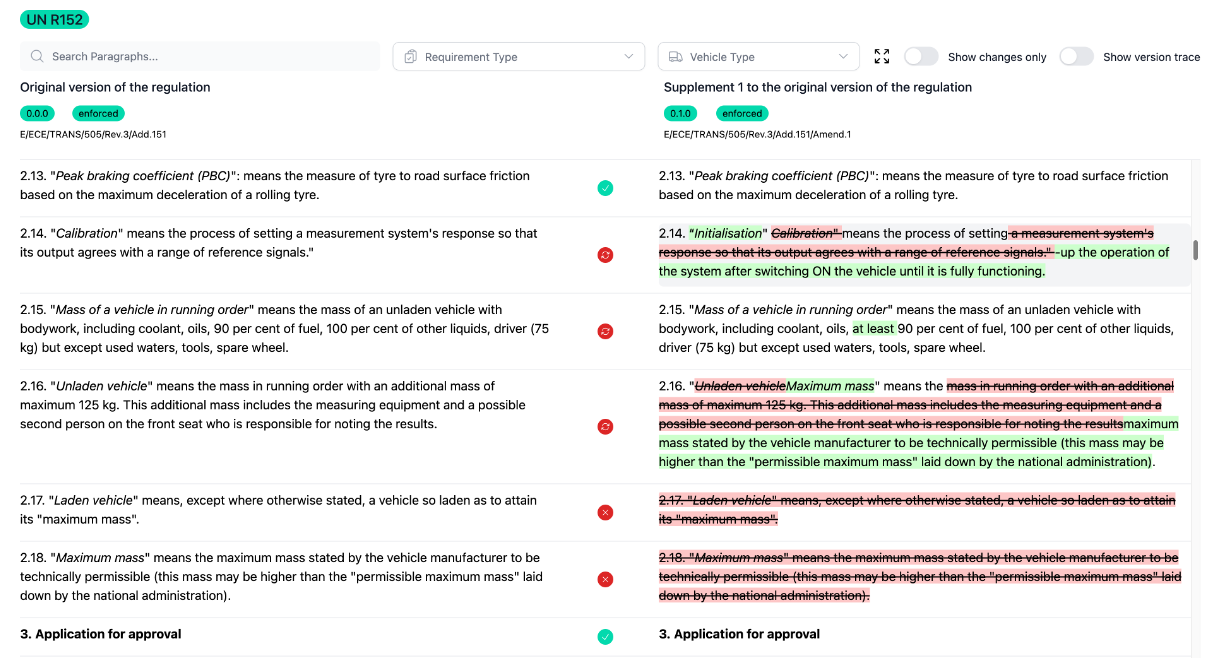1226x658 pixels.
Task: Click the Search Paragraphs input field
Action: pos(200,56)
